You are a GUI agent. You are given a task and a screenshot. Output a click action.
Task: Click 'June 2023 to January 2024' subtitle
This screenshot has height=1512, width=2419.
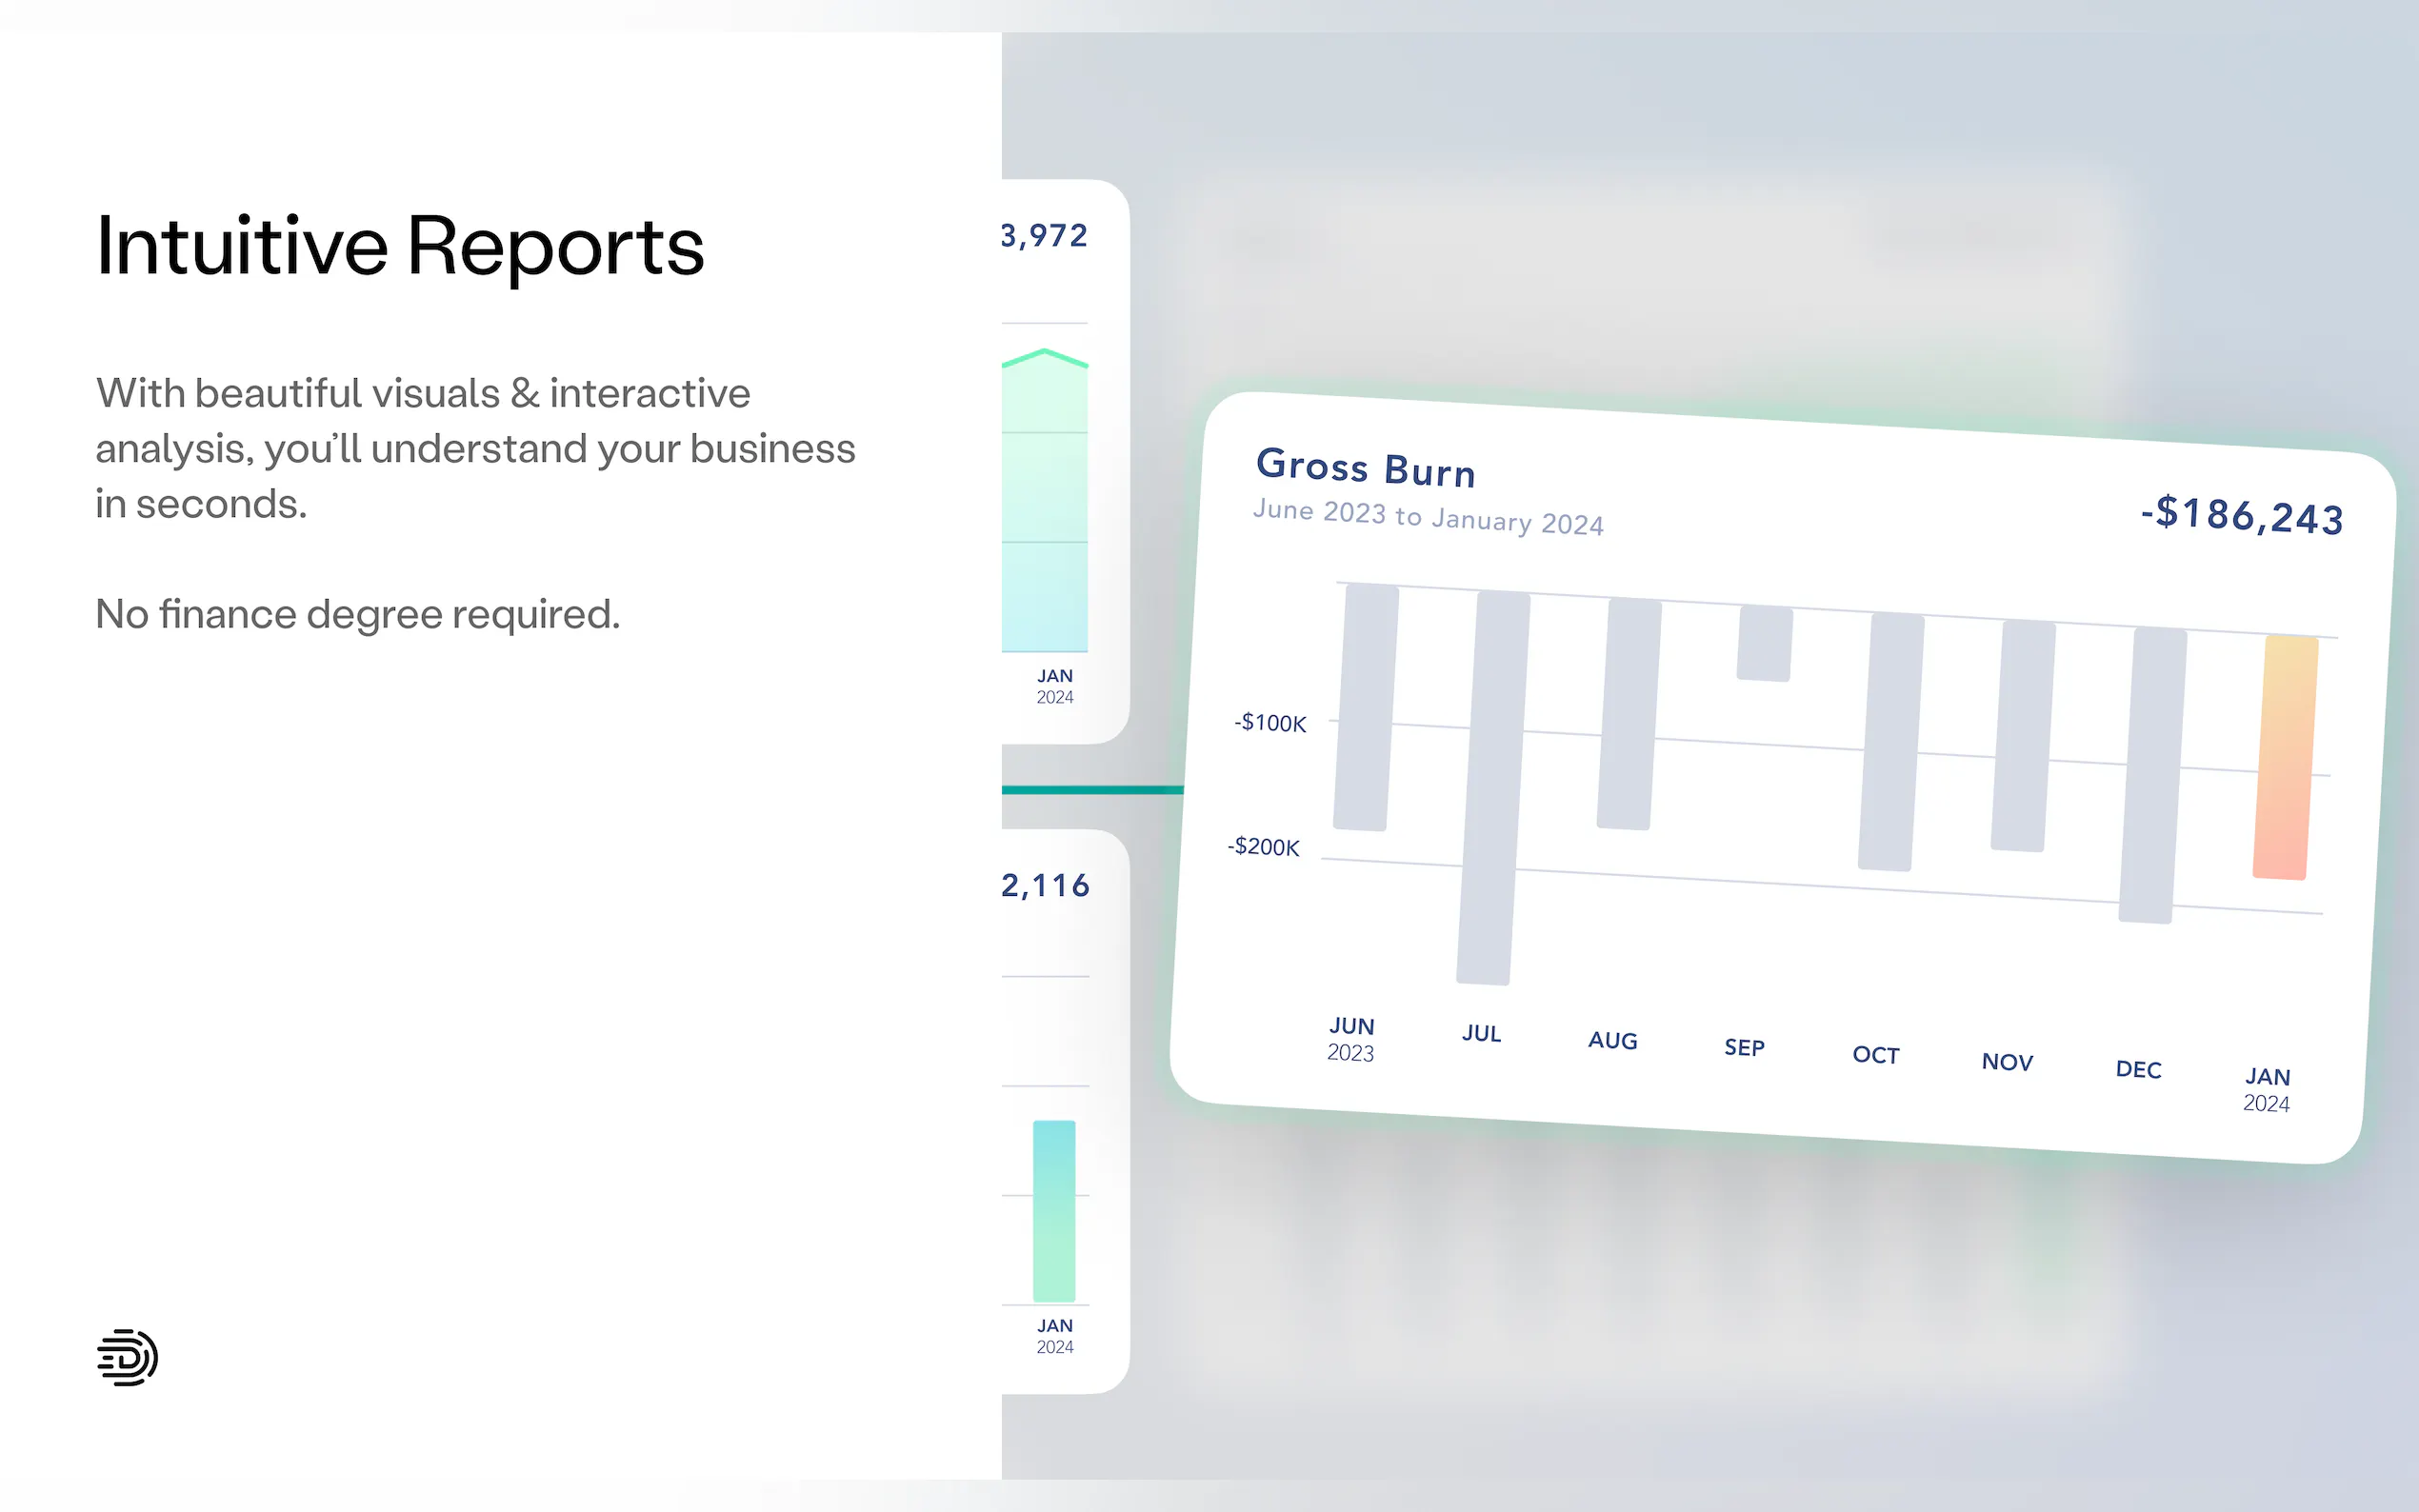1428,517
